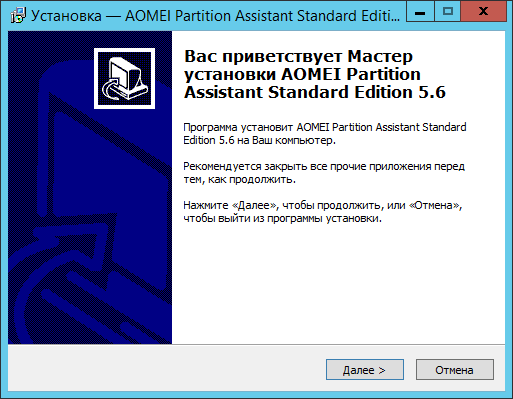This screenshot has height=399, width=513.
Task: Click 'Edition 5.6 на Ваш компьютер' text line
Action: tap(259, 140)
